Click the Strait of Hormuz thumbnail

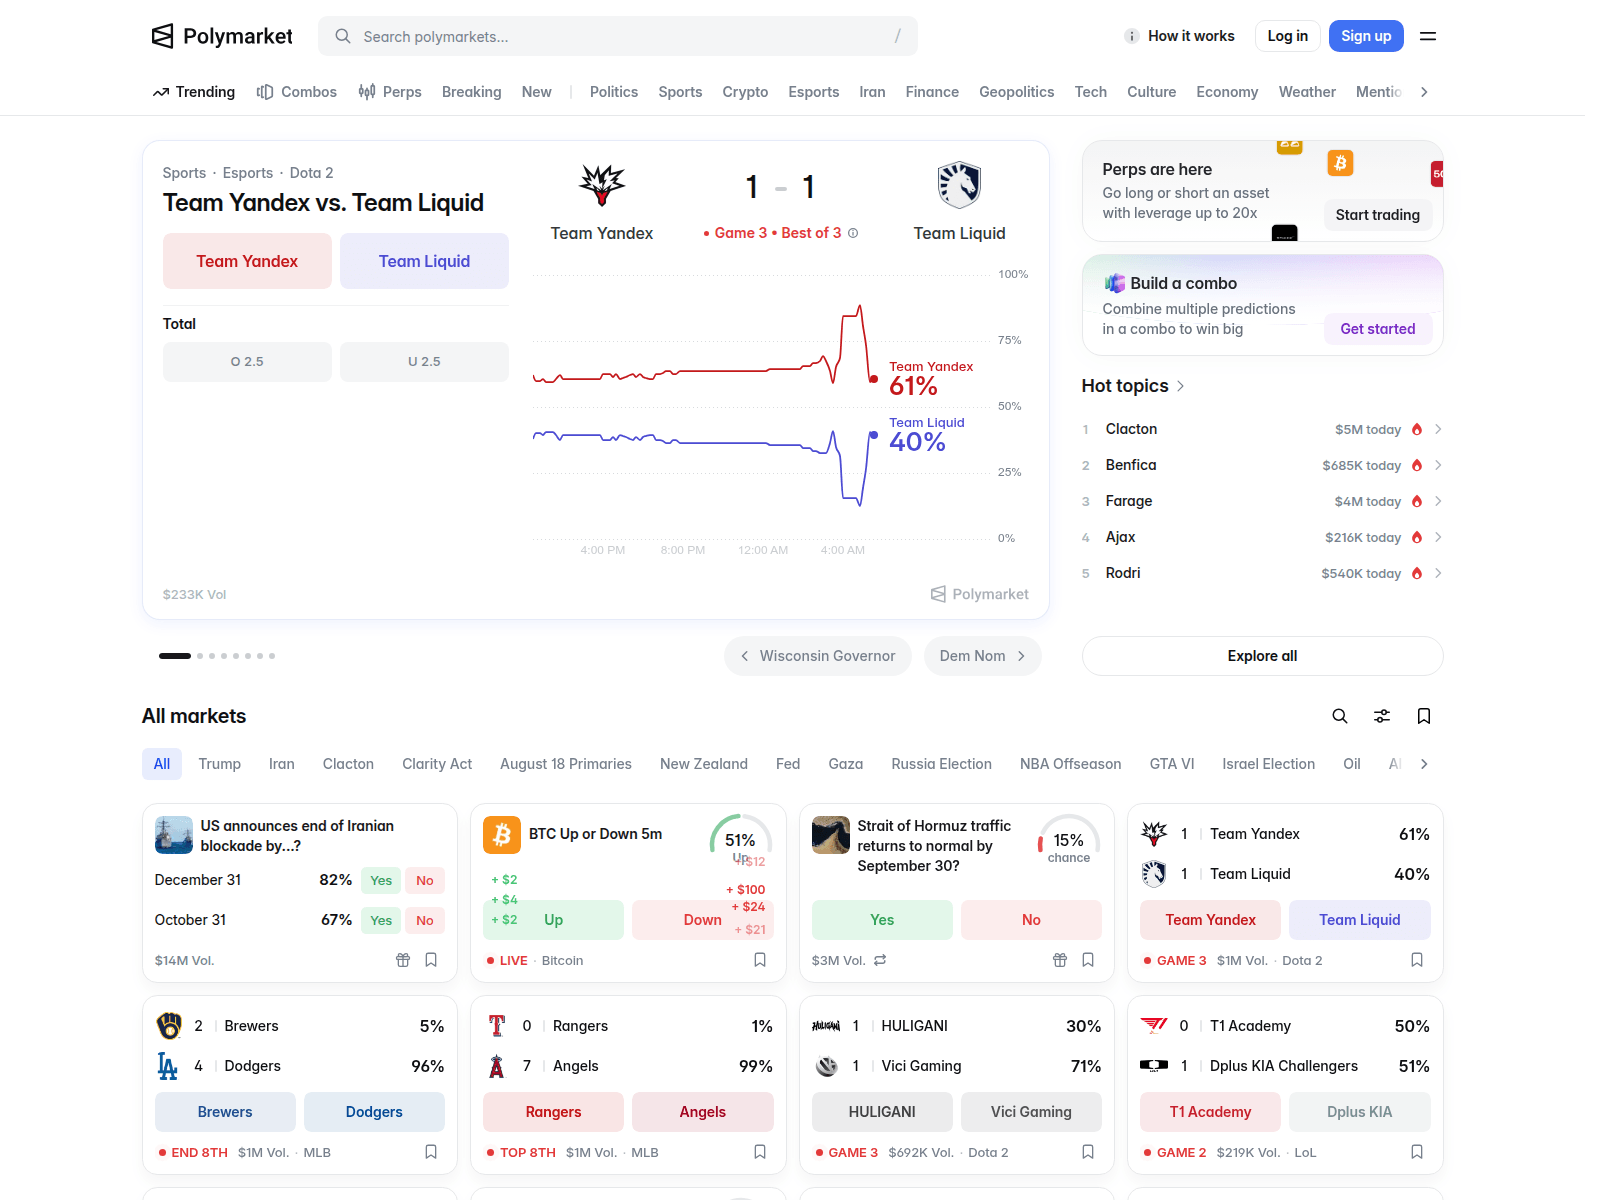[831, 835]
